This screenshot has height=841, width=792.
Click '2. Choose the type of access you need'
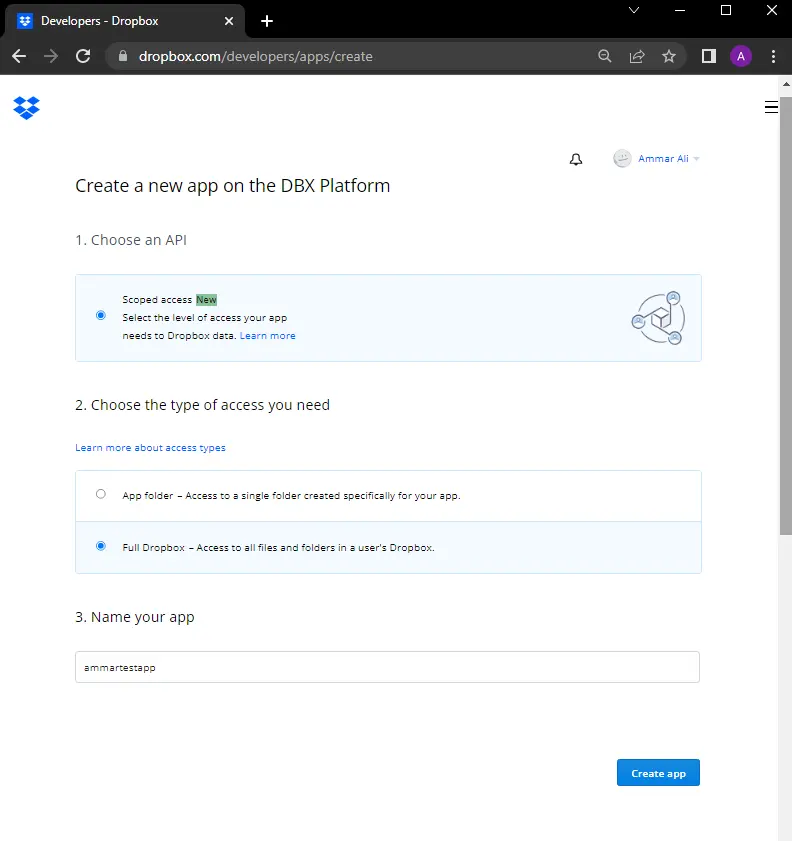(202, 405)
